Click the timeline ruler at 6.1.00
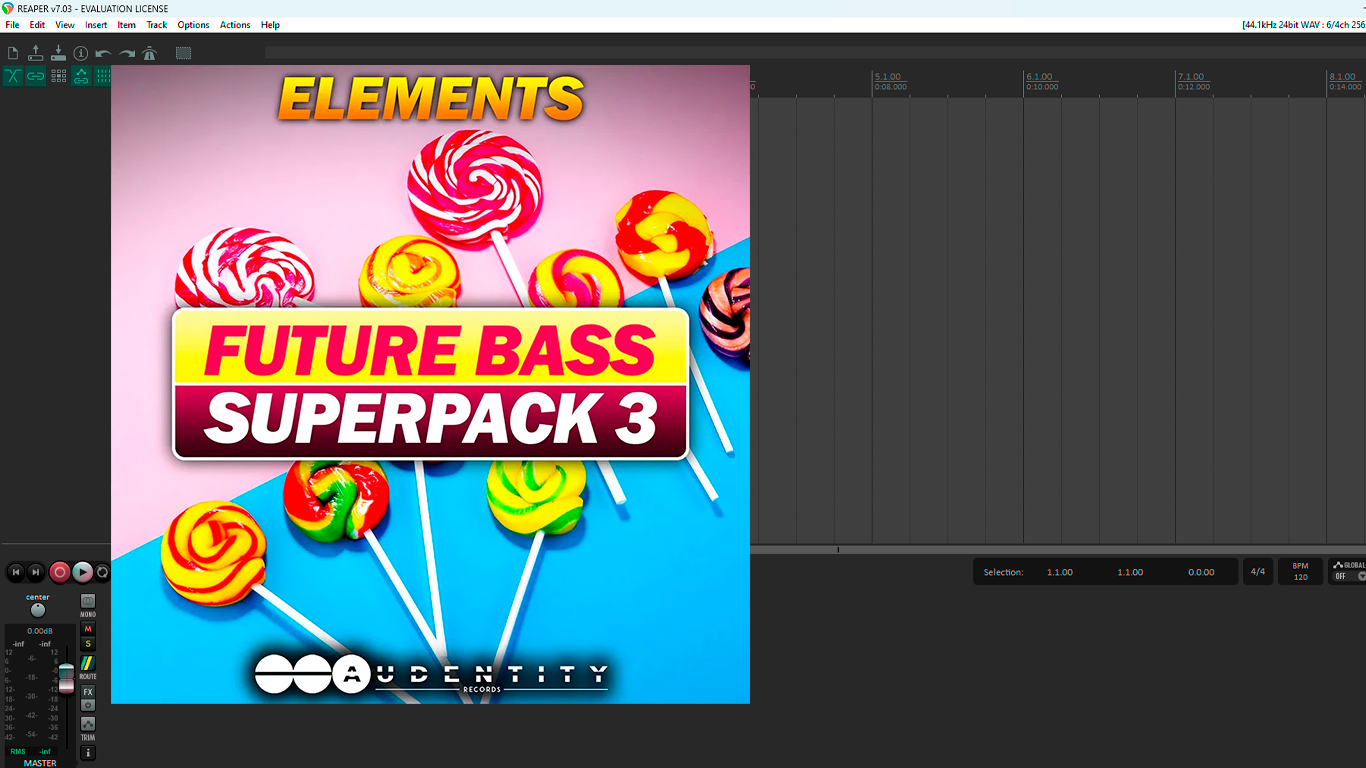 click(1040, 77)
